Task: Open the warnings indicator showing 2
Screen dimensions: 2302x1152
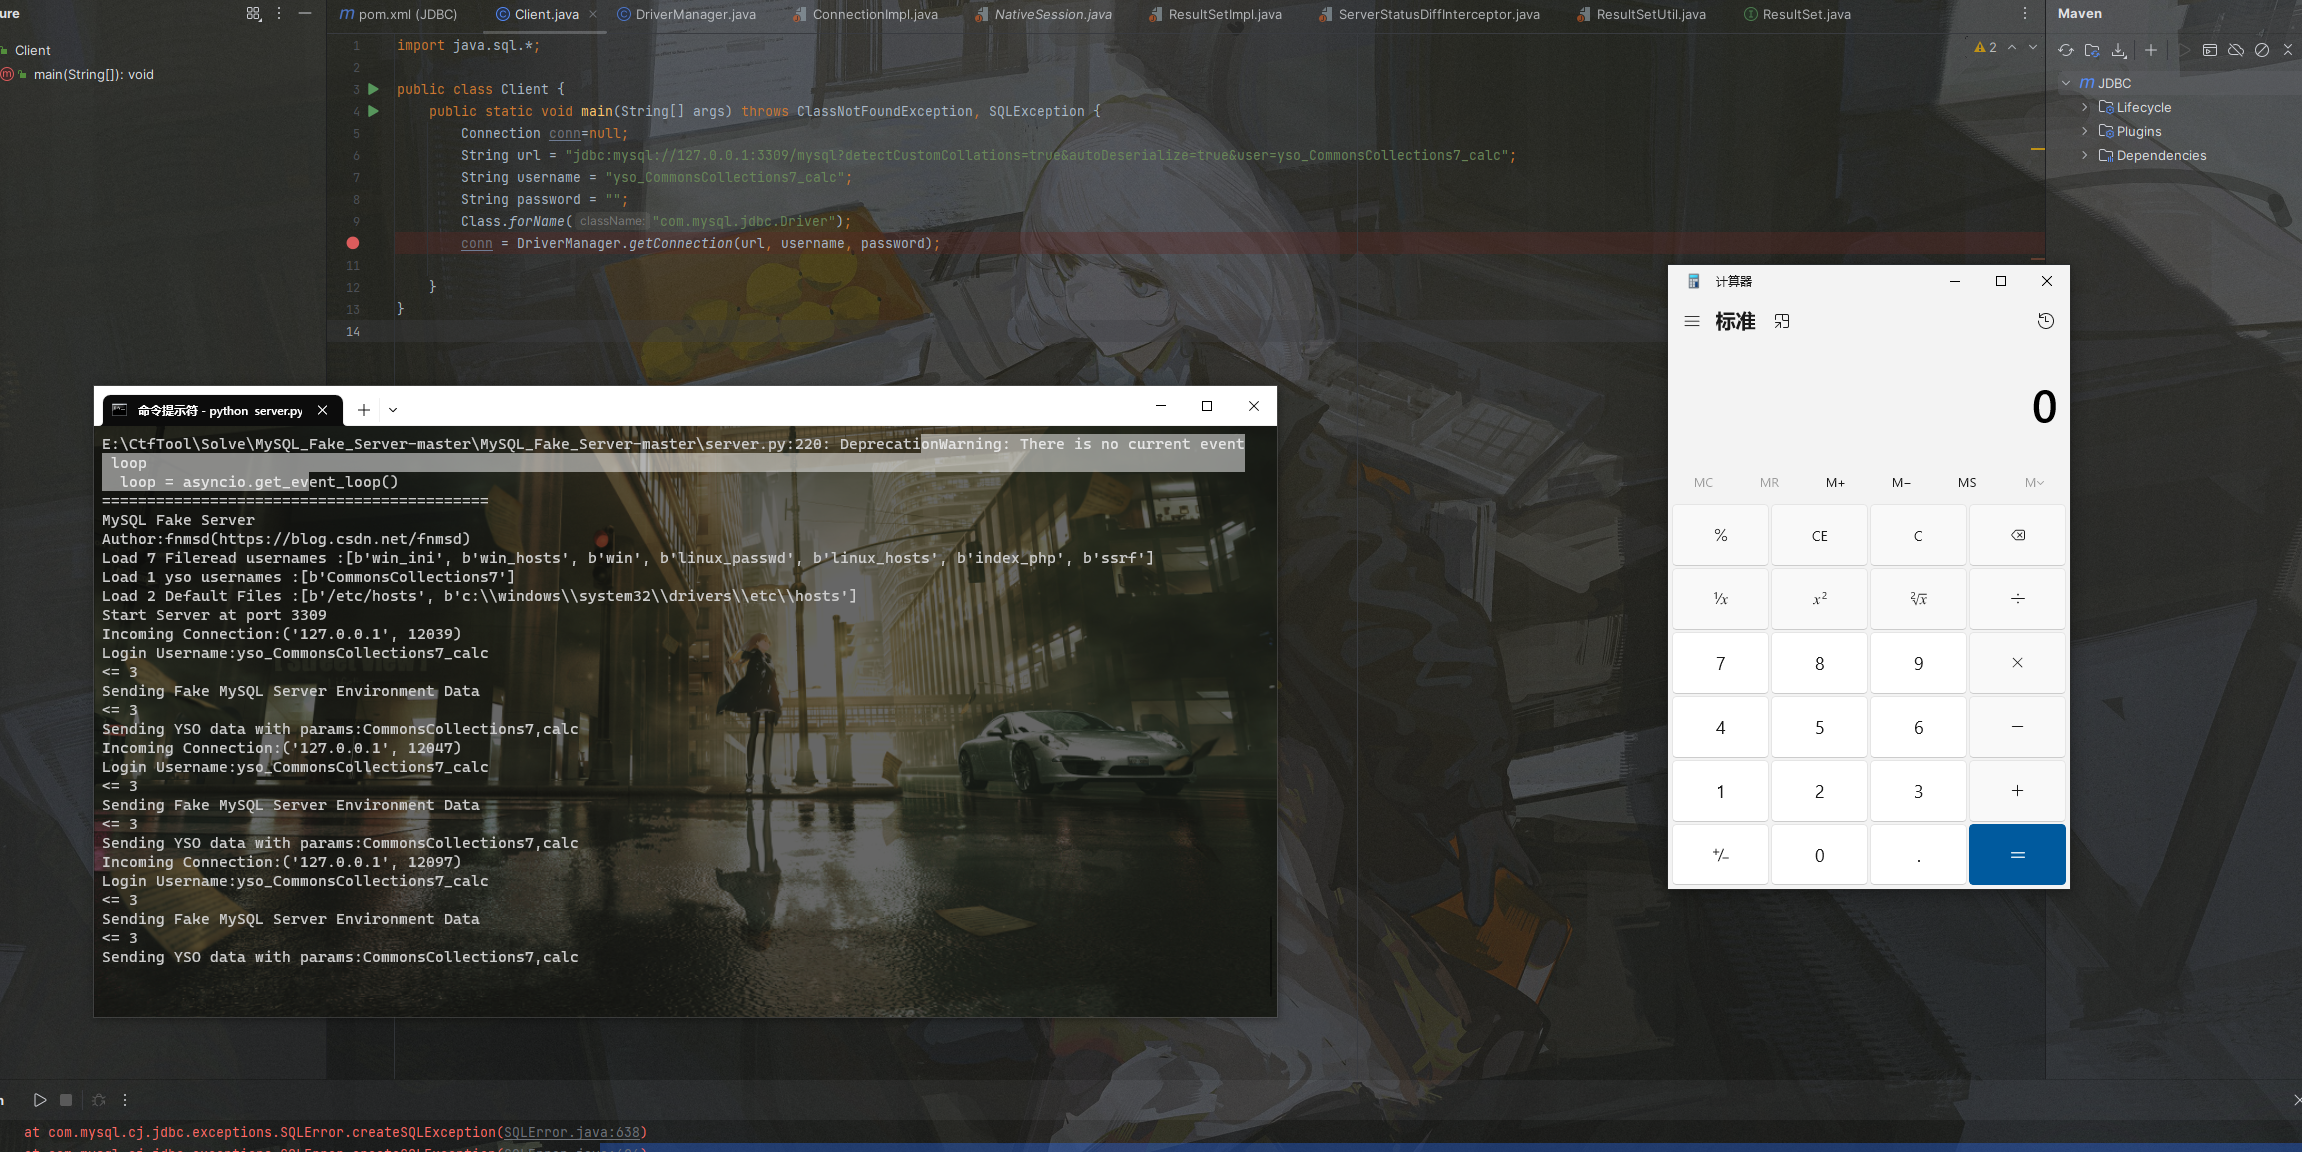Action: point(1986,47)
